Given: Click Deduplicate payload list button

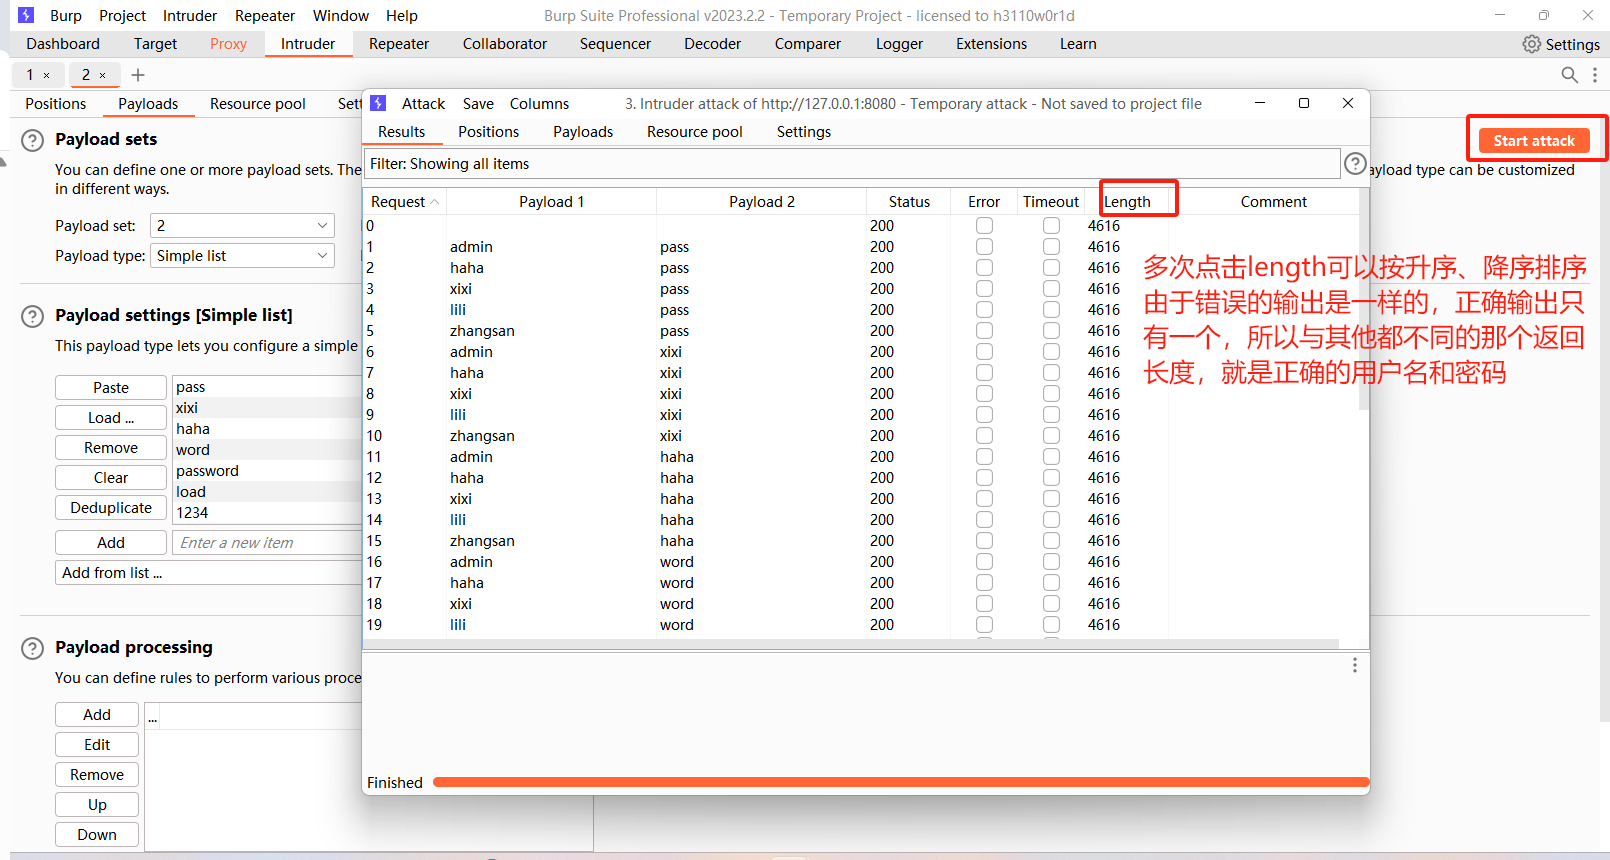Looking at the screenshot, I should [111, 508].
